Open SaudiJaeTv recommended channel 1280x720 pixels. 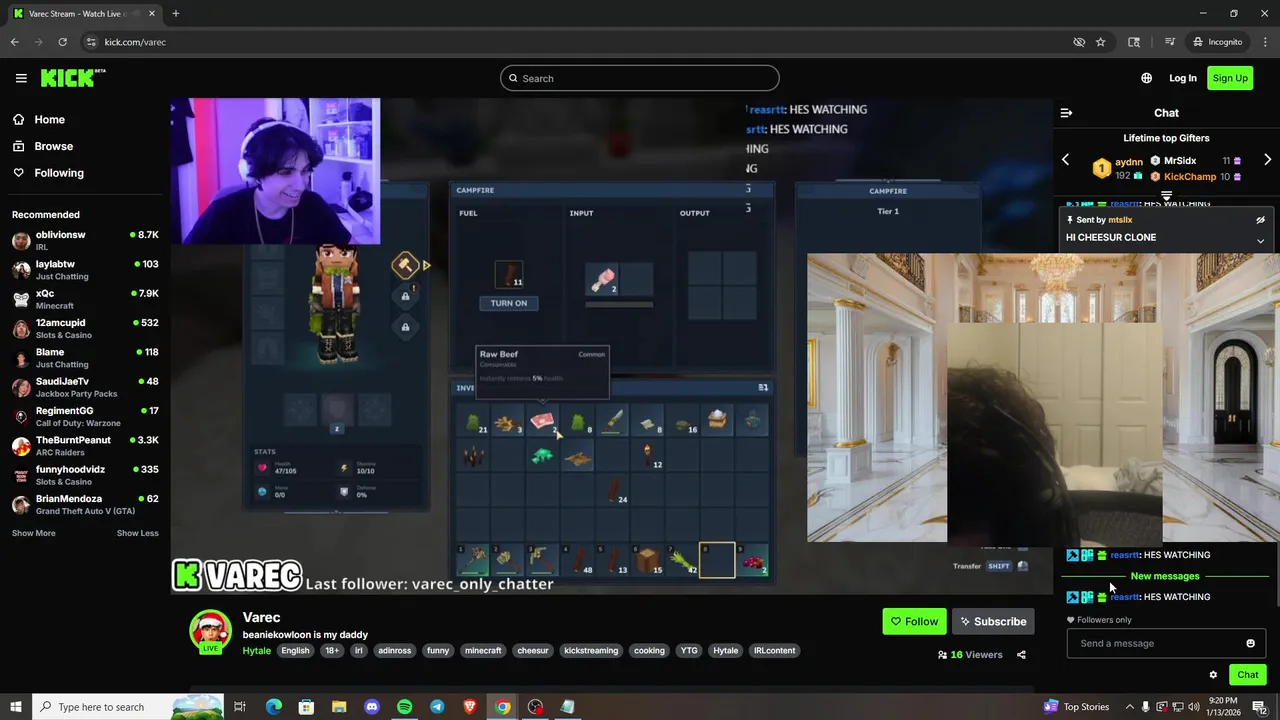(x=85, y=387)
